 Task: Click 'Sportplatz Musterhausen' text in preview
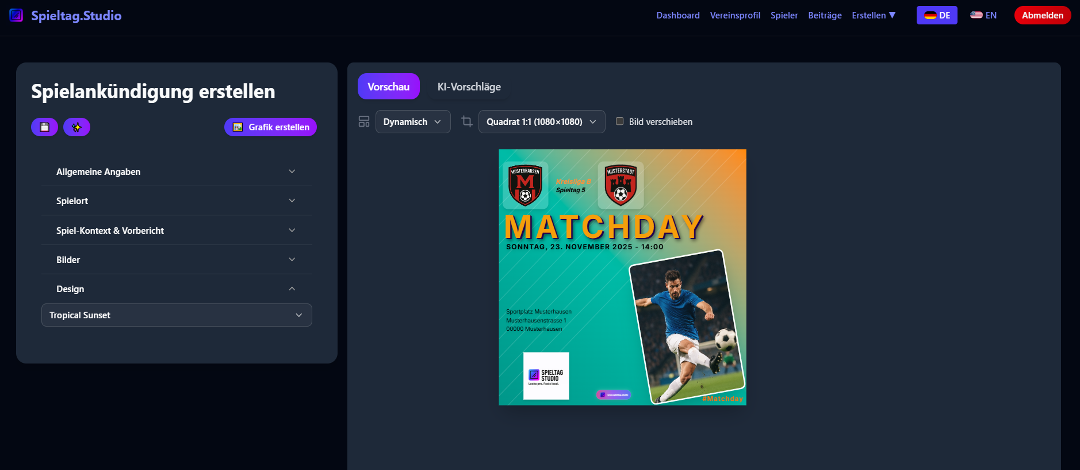539,311
